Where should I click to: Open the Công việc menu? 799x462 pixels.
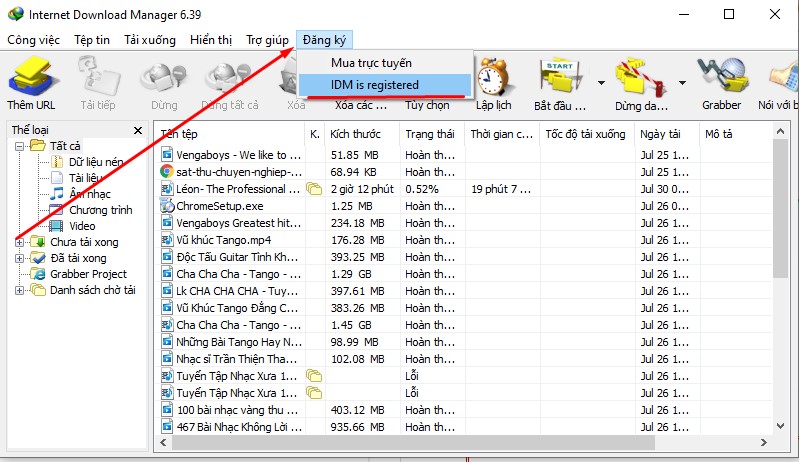pyautogui.click(x=34, y=40)
